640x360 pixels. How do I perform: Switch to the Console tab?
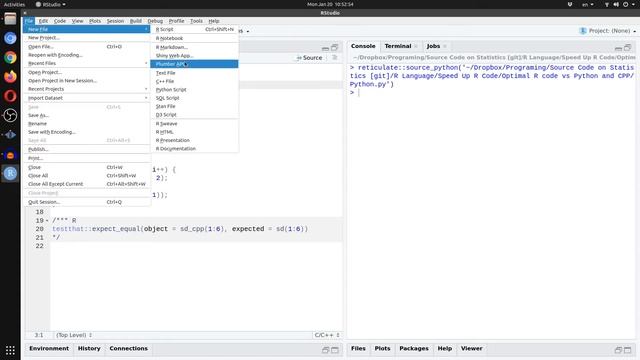(x=363, y=46)
